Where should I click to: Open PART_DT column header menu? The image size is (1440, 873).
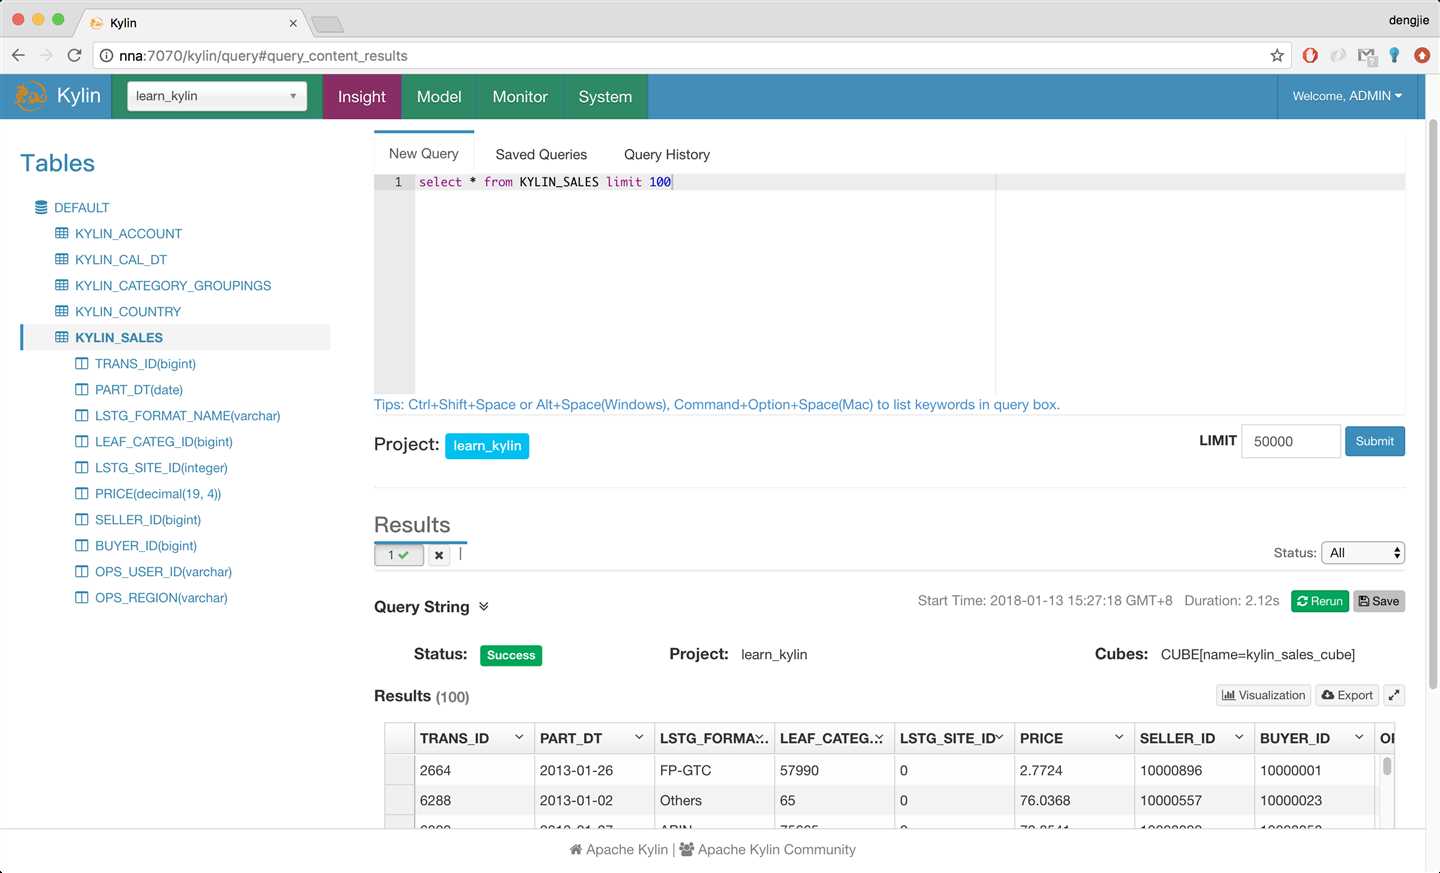tap(639, 738)
